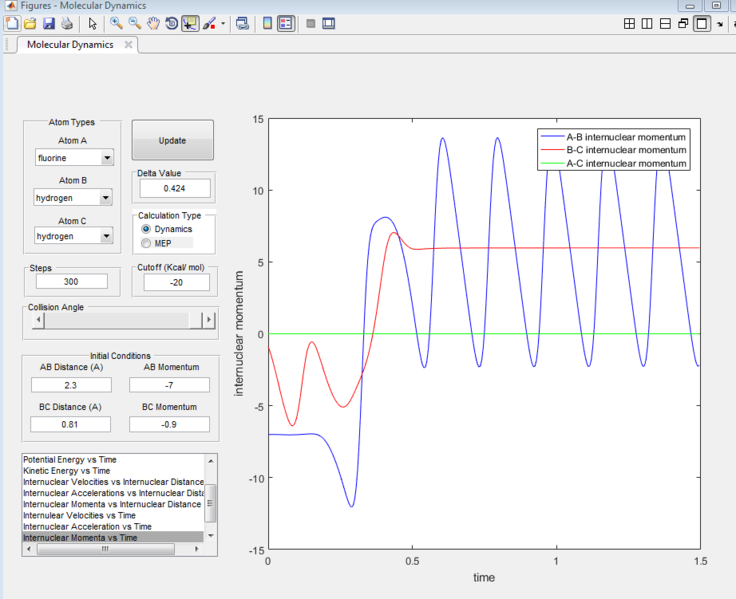Screen dimensions: 736x599
Task: Open the Atom A fluorine dropdown
Action: 73,158
